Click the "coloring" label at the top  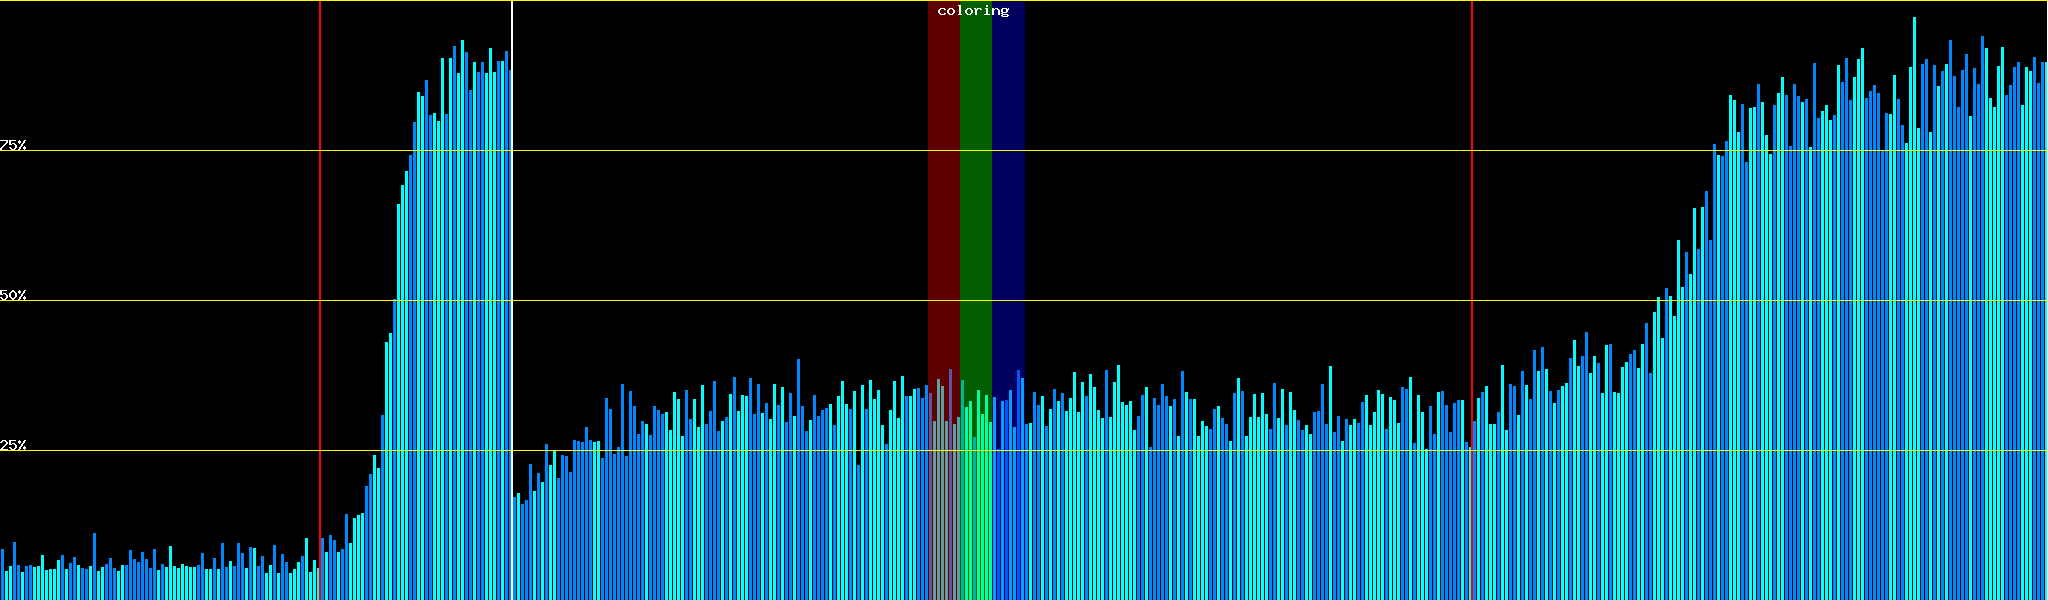(x=973, y=11)
